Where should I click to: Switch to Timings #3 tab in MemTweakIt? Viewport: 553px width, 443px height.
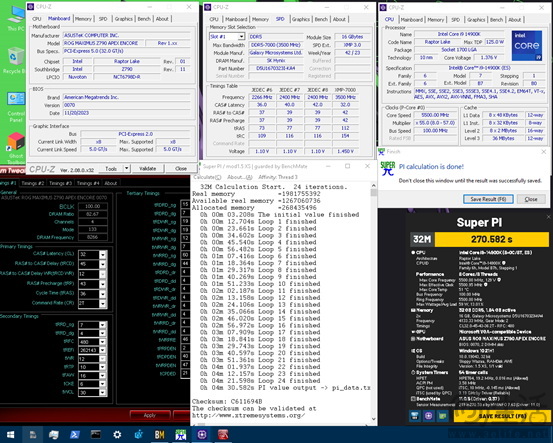[x=60, y=183]
